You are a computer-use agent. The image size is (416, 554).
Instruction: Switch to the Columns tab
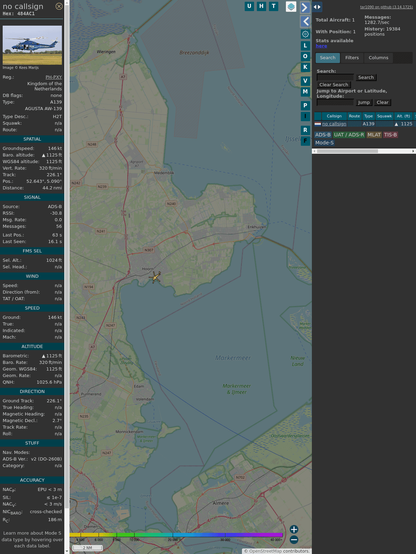tap(378, 58)
